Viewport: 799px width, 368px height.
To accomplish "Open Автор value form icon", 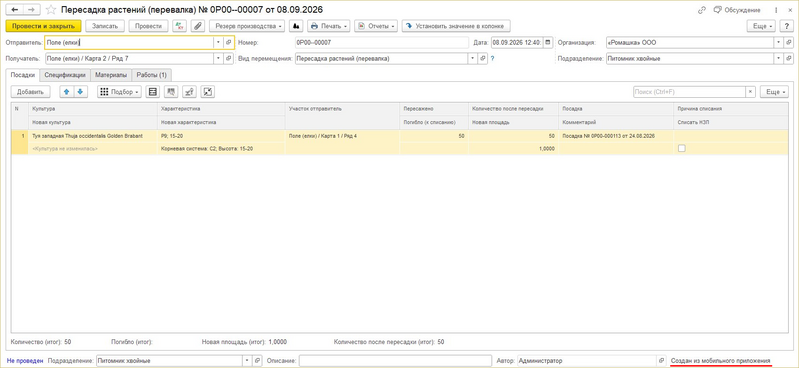I will [x=662, y=360].
